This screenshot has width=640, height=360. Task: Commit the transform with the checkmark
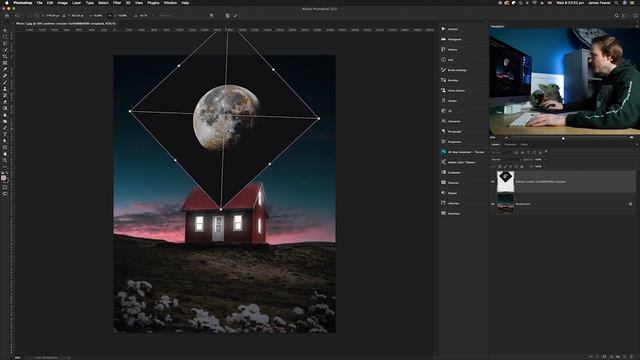(236, 16)
